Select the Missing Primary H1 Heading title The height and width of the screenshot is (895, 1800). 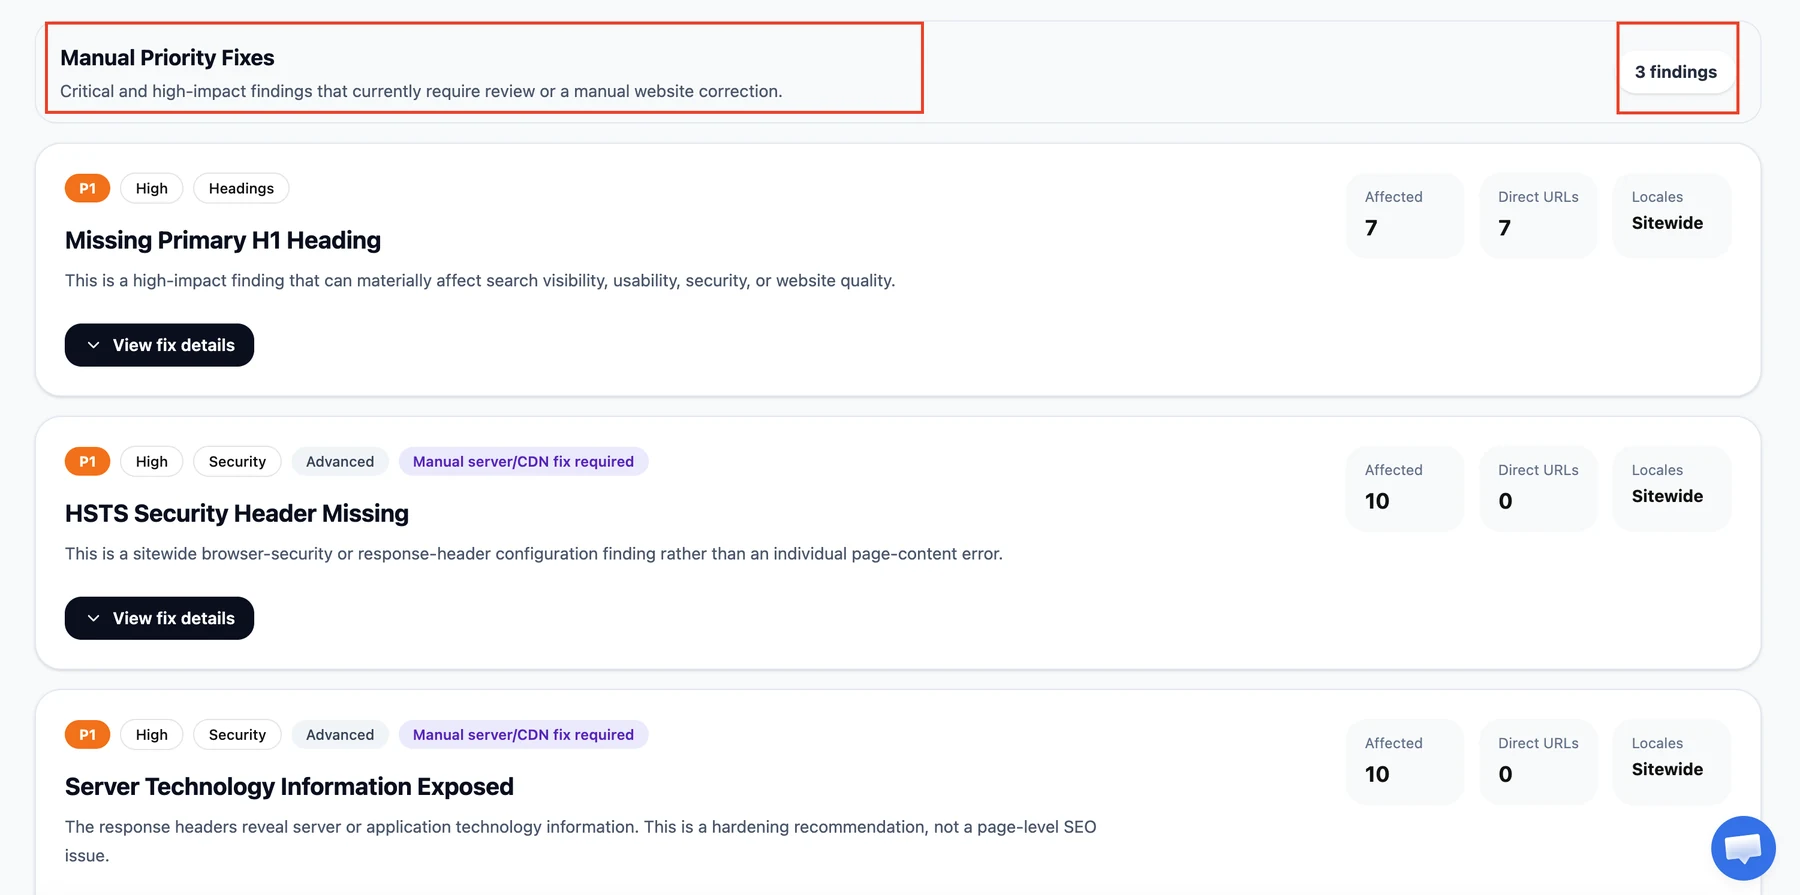(223, 240)
